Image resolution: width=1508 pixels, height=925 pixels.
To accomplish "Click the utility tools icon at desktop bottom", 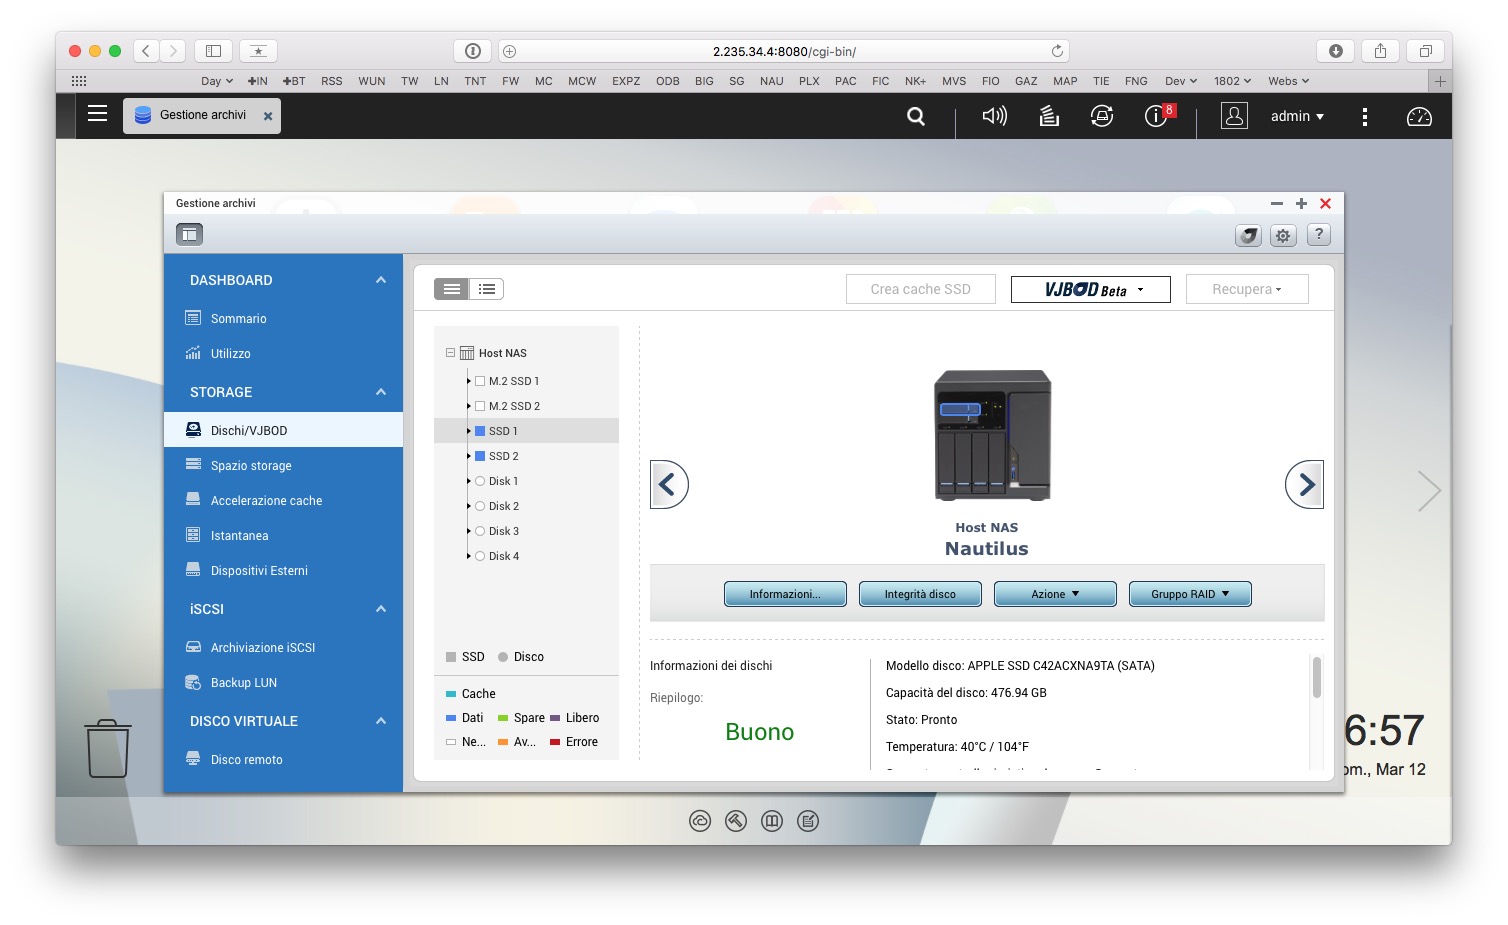I will click(736, 821).
